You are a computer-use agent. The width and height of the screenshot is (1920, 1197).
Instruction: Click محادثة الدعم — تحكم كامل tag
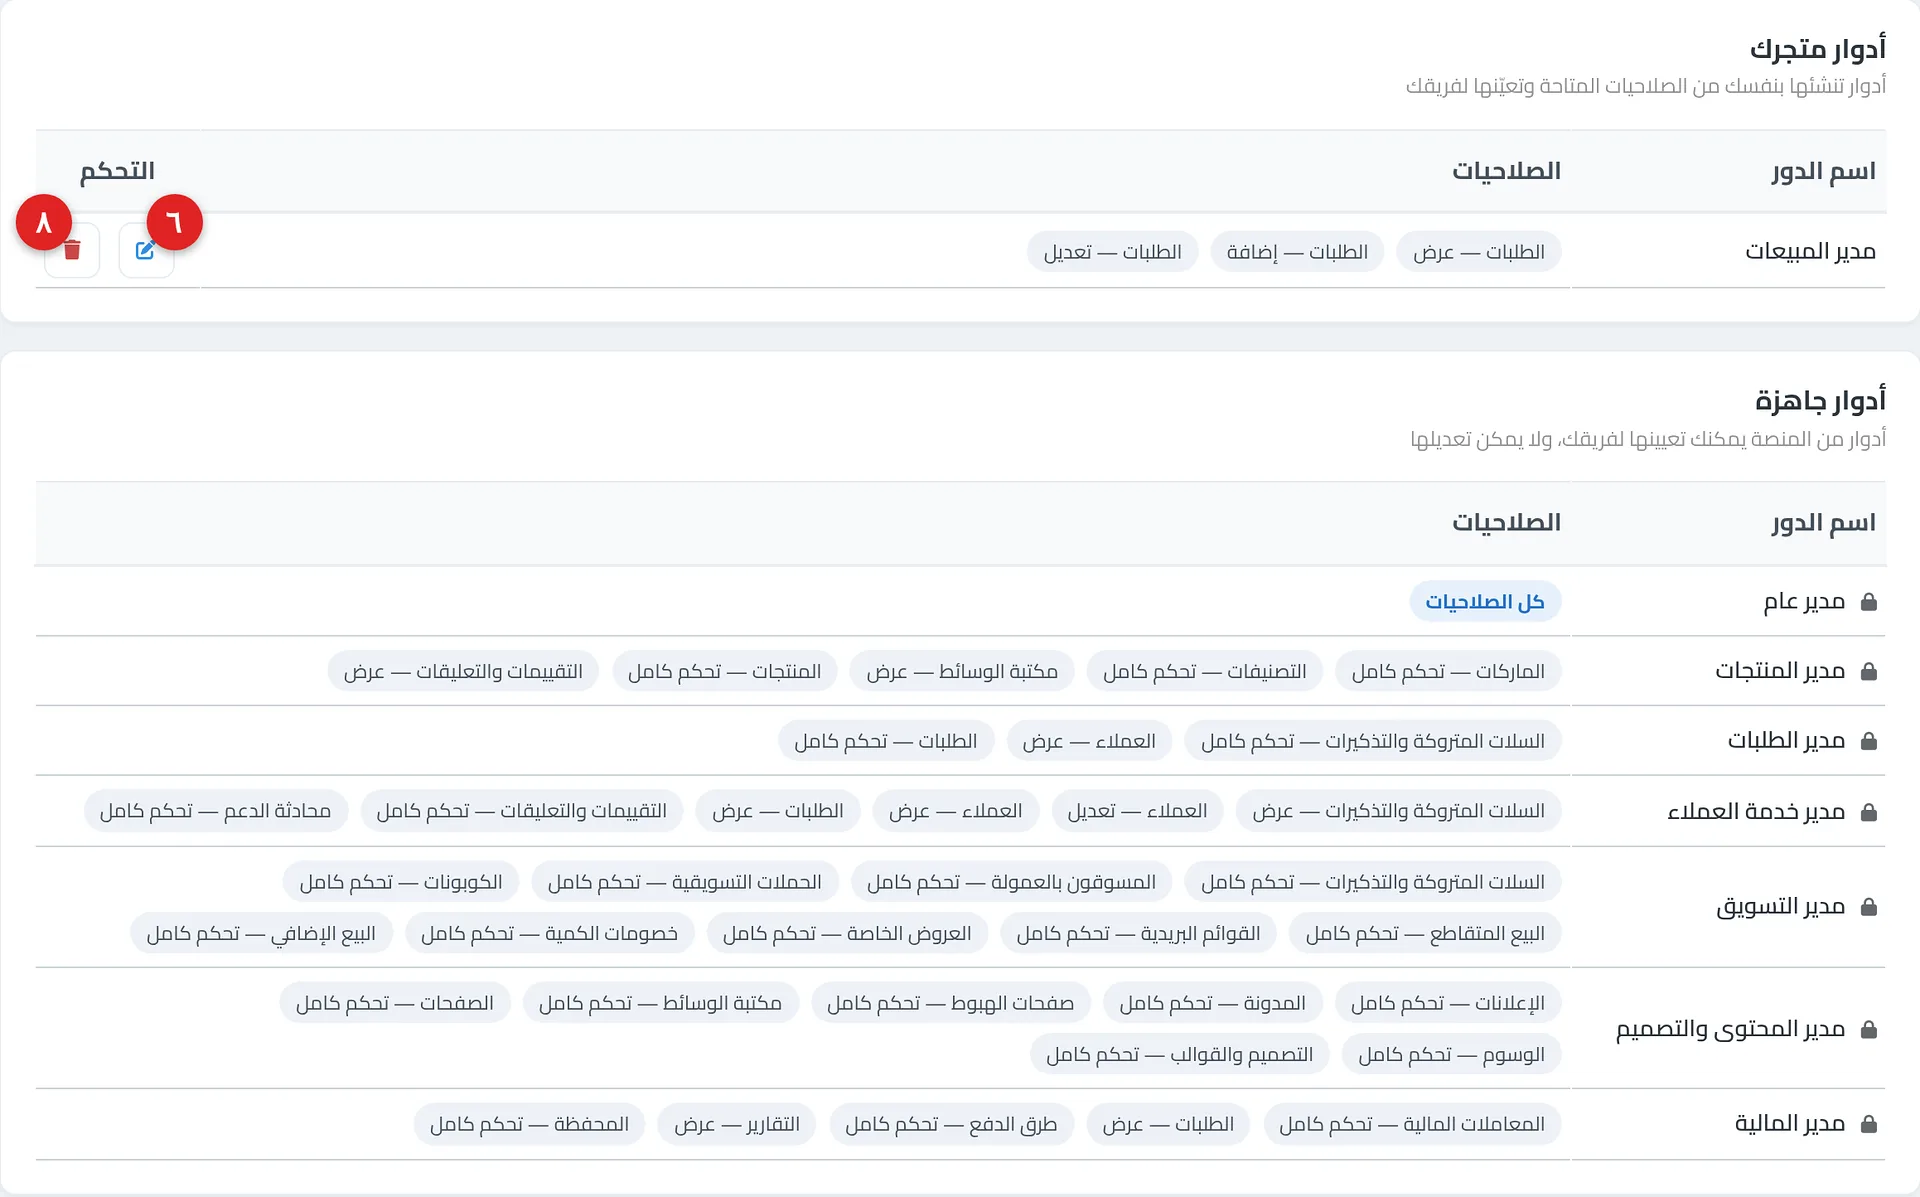click(x=215, y=811)
